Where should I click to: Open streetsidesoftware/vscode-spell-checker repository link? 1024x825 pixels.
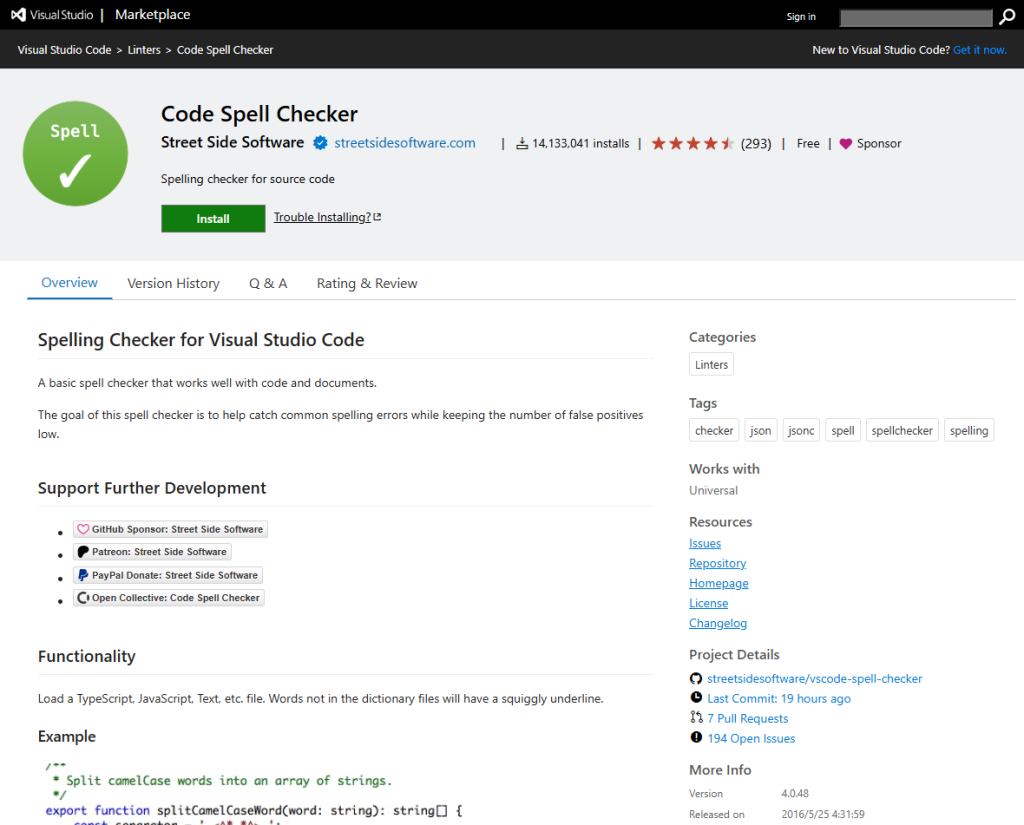point(814,679)
